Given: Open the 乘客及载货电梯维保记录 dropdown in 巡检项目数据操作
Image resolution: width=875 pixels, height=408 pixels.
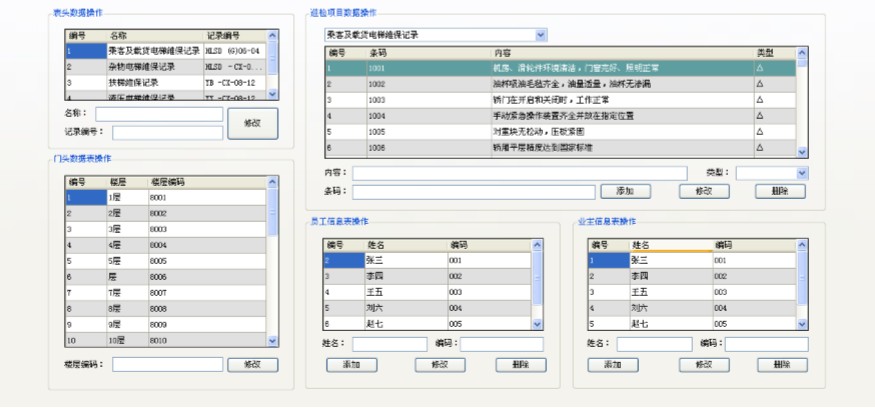Looking at the screenshot, I should [541, 35].
